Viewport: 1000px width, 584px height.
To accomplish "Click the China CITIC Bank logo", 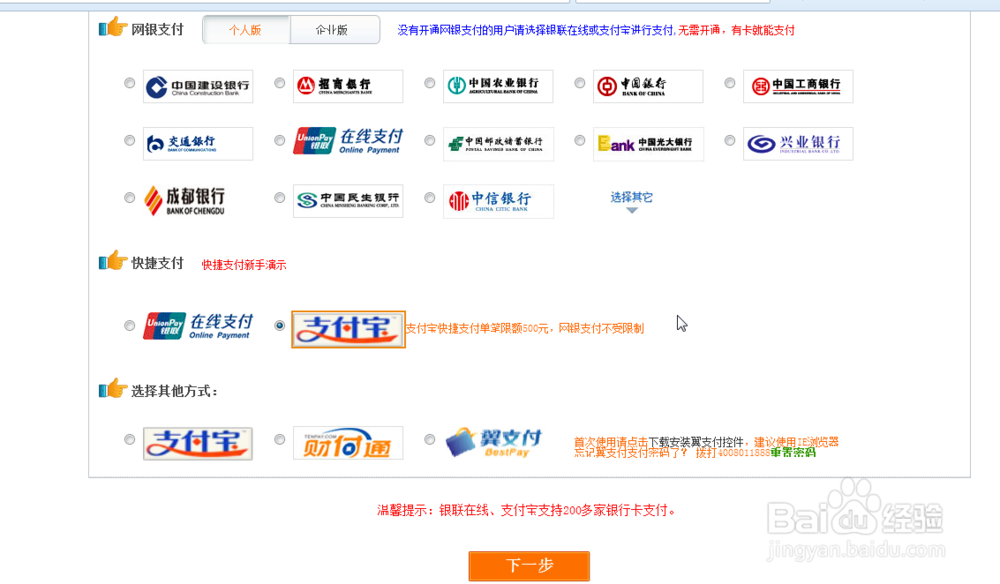I will [498, 201].
